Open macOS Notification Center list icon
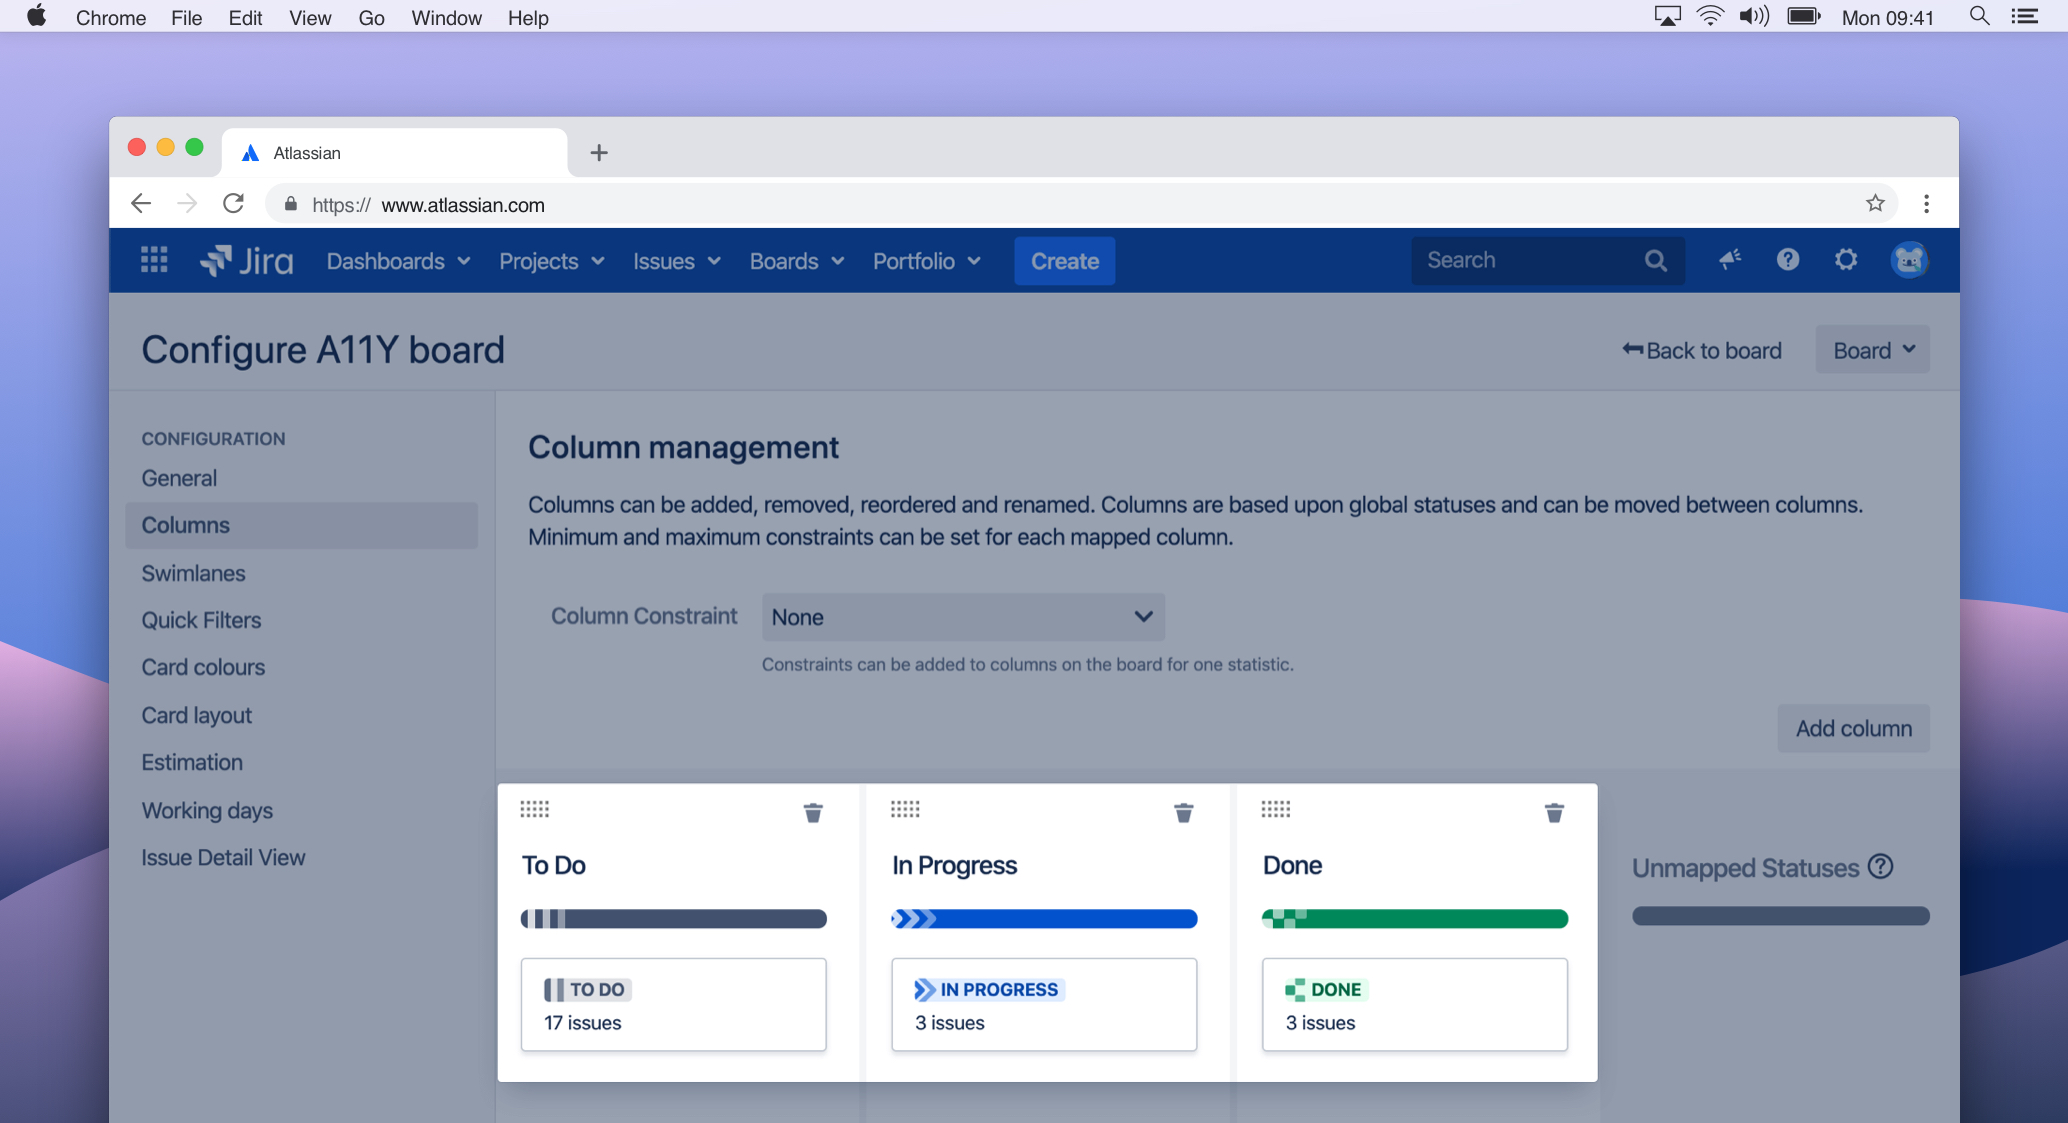 [x=2025, y=17]
